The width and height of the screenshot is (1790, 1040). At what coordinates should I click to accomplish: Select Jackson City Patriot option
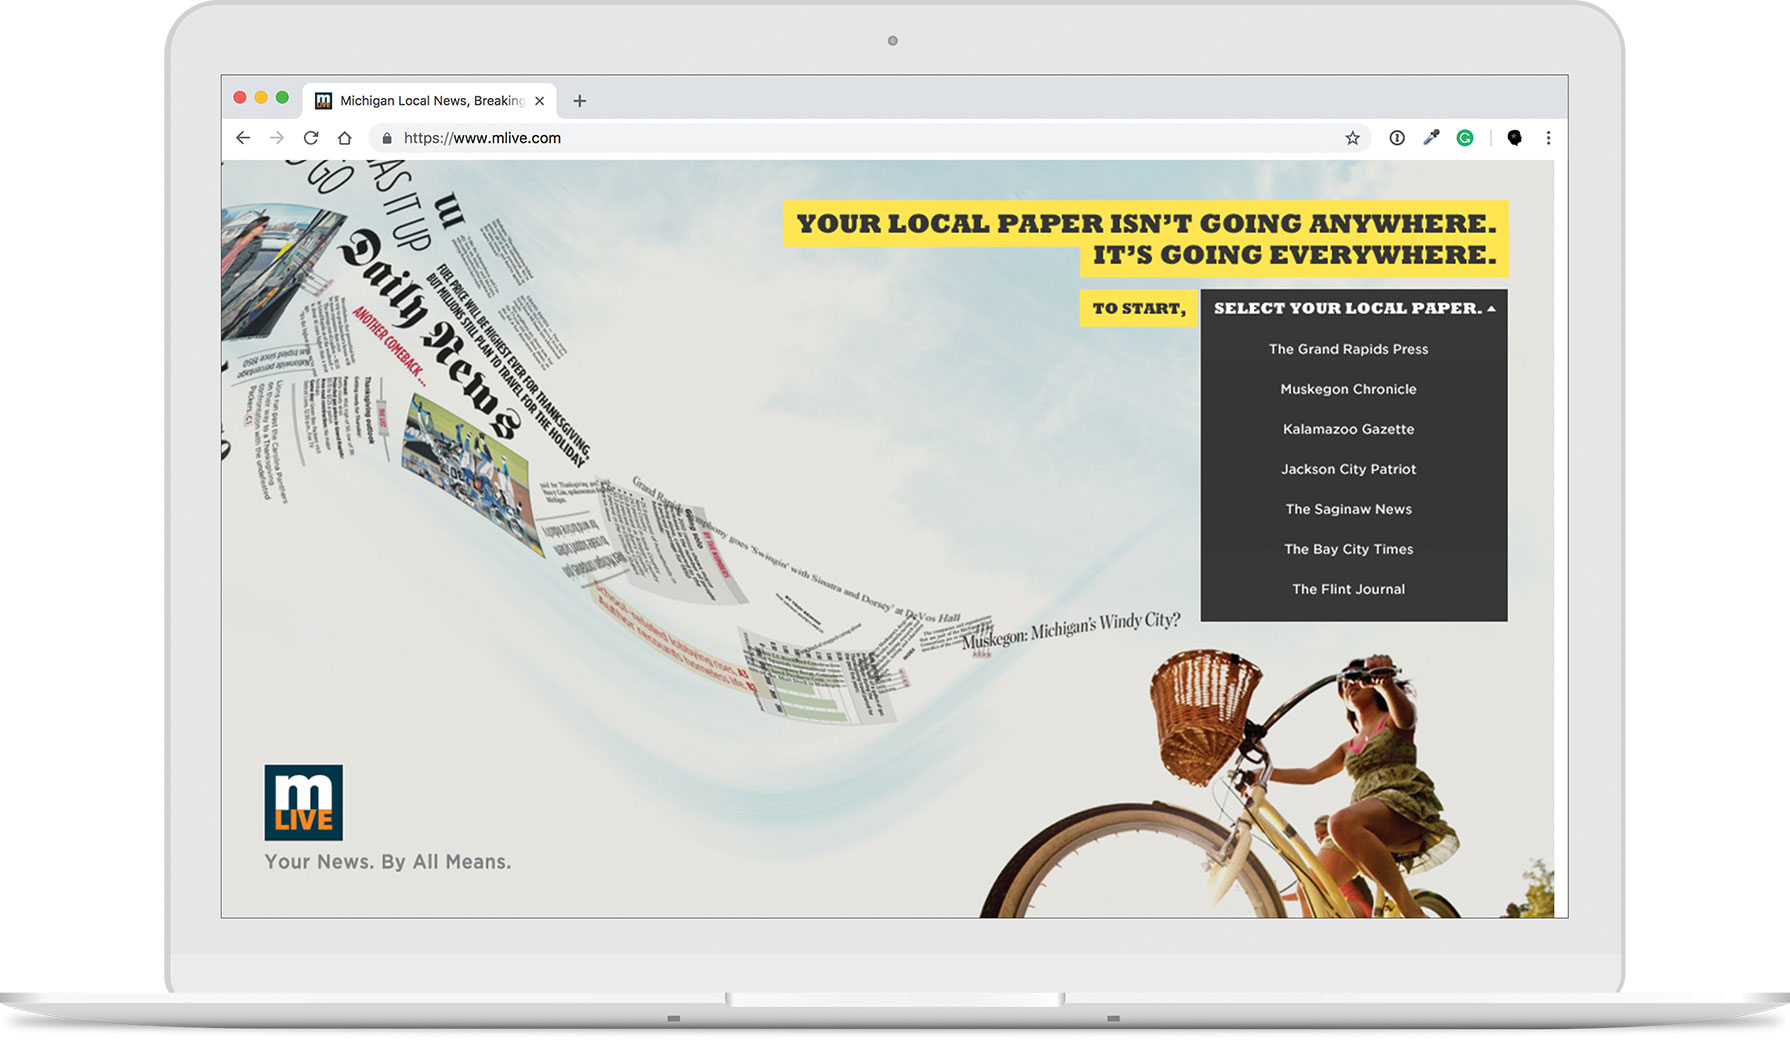pos(1348,469)
